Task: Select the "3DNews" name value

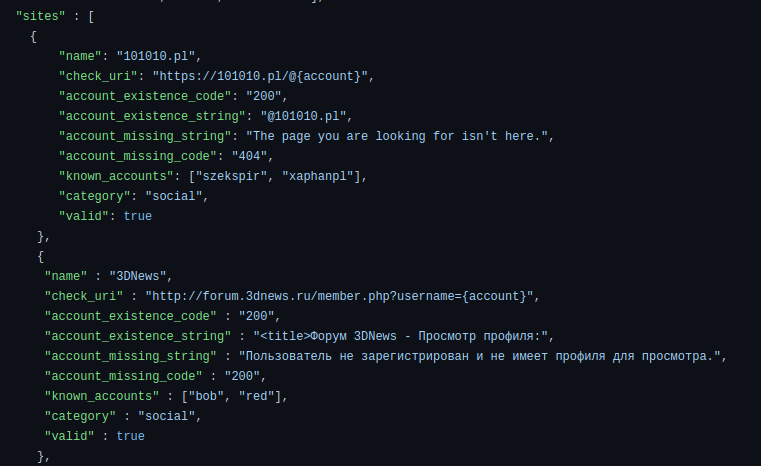Action: (137, 276)
